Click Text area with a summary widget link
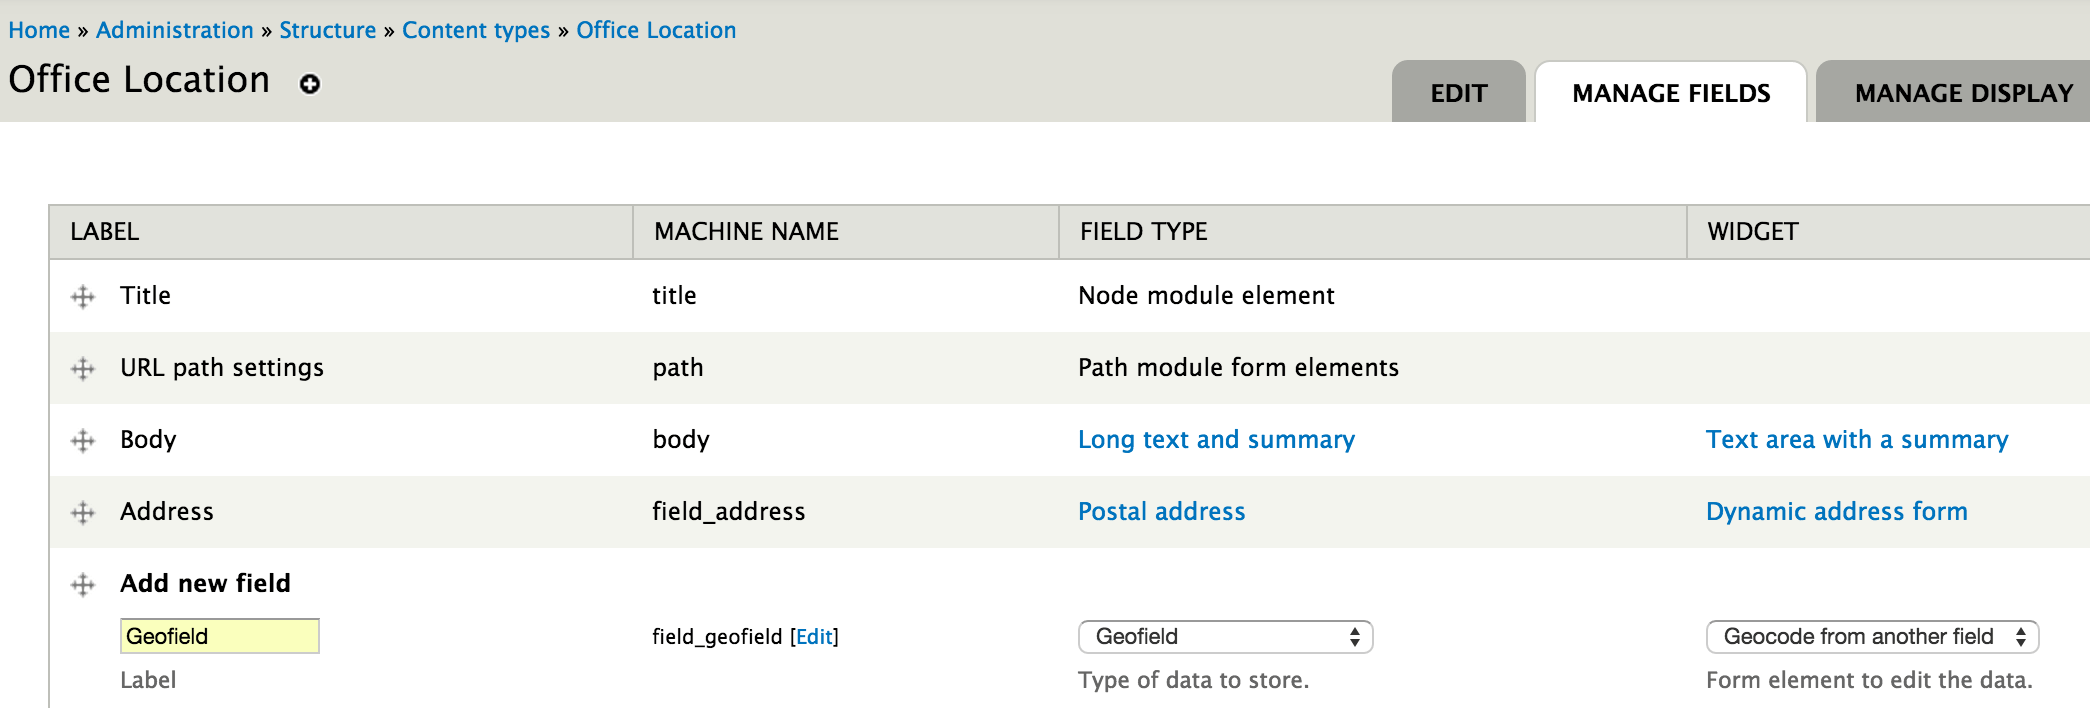2090x708 pixels. [x=1856, y=440]
